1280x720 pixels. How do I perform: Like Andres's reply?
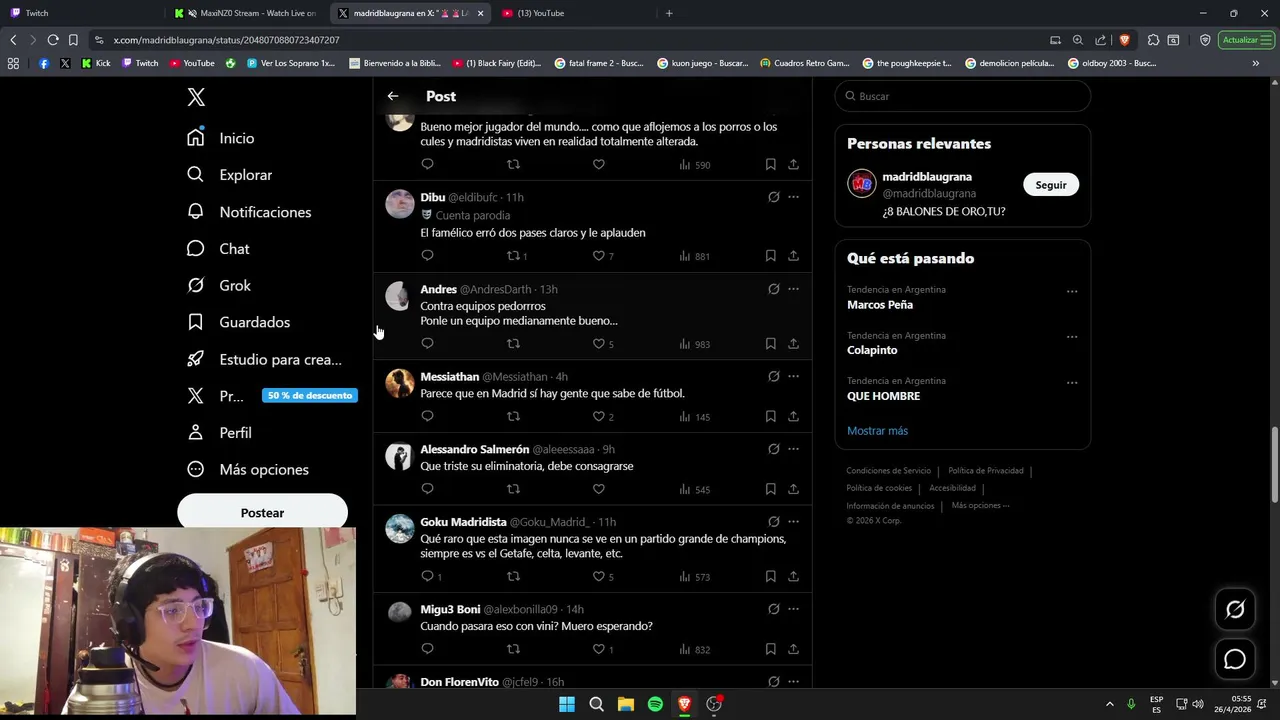pyautogui.click(x=598, y=344)
